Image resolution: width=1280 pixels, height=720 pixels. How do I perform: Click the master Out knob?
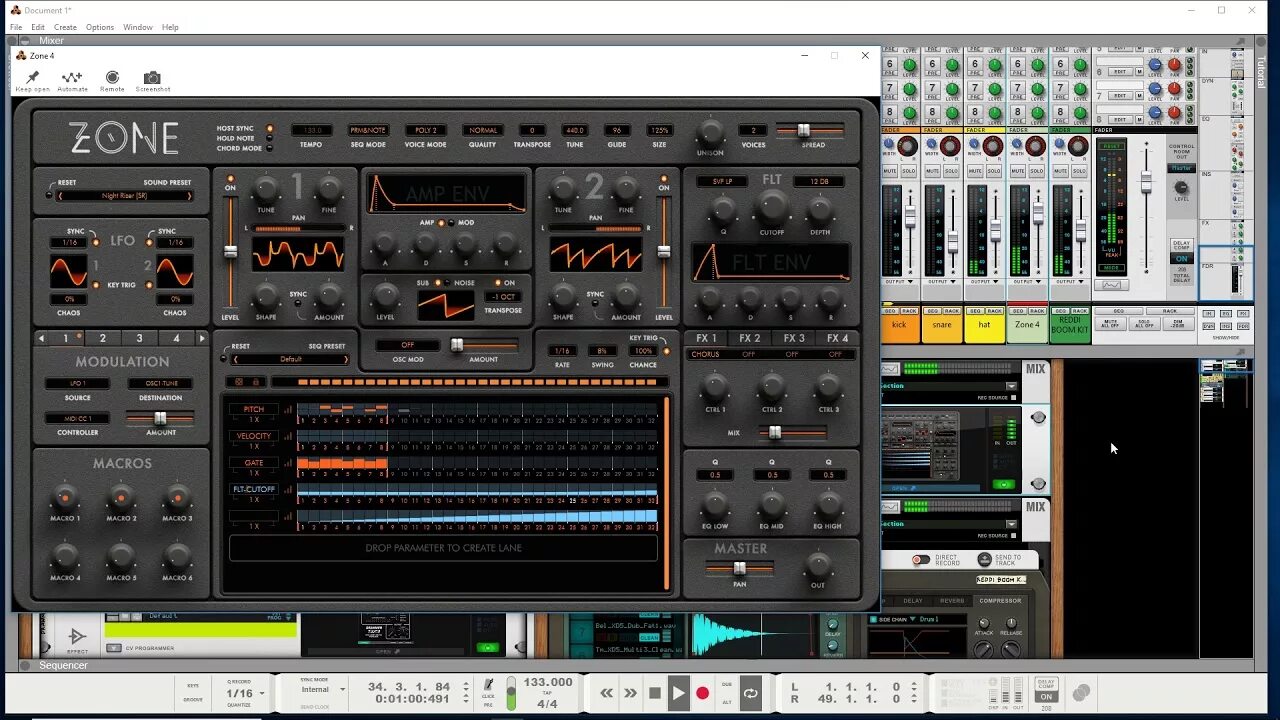(818, 564)
